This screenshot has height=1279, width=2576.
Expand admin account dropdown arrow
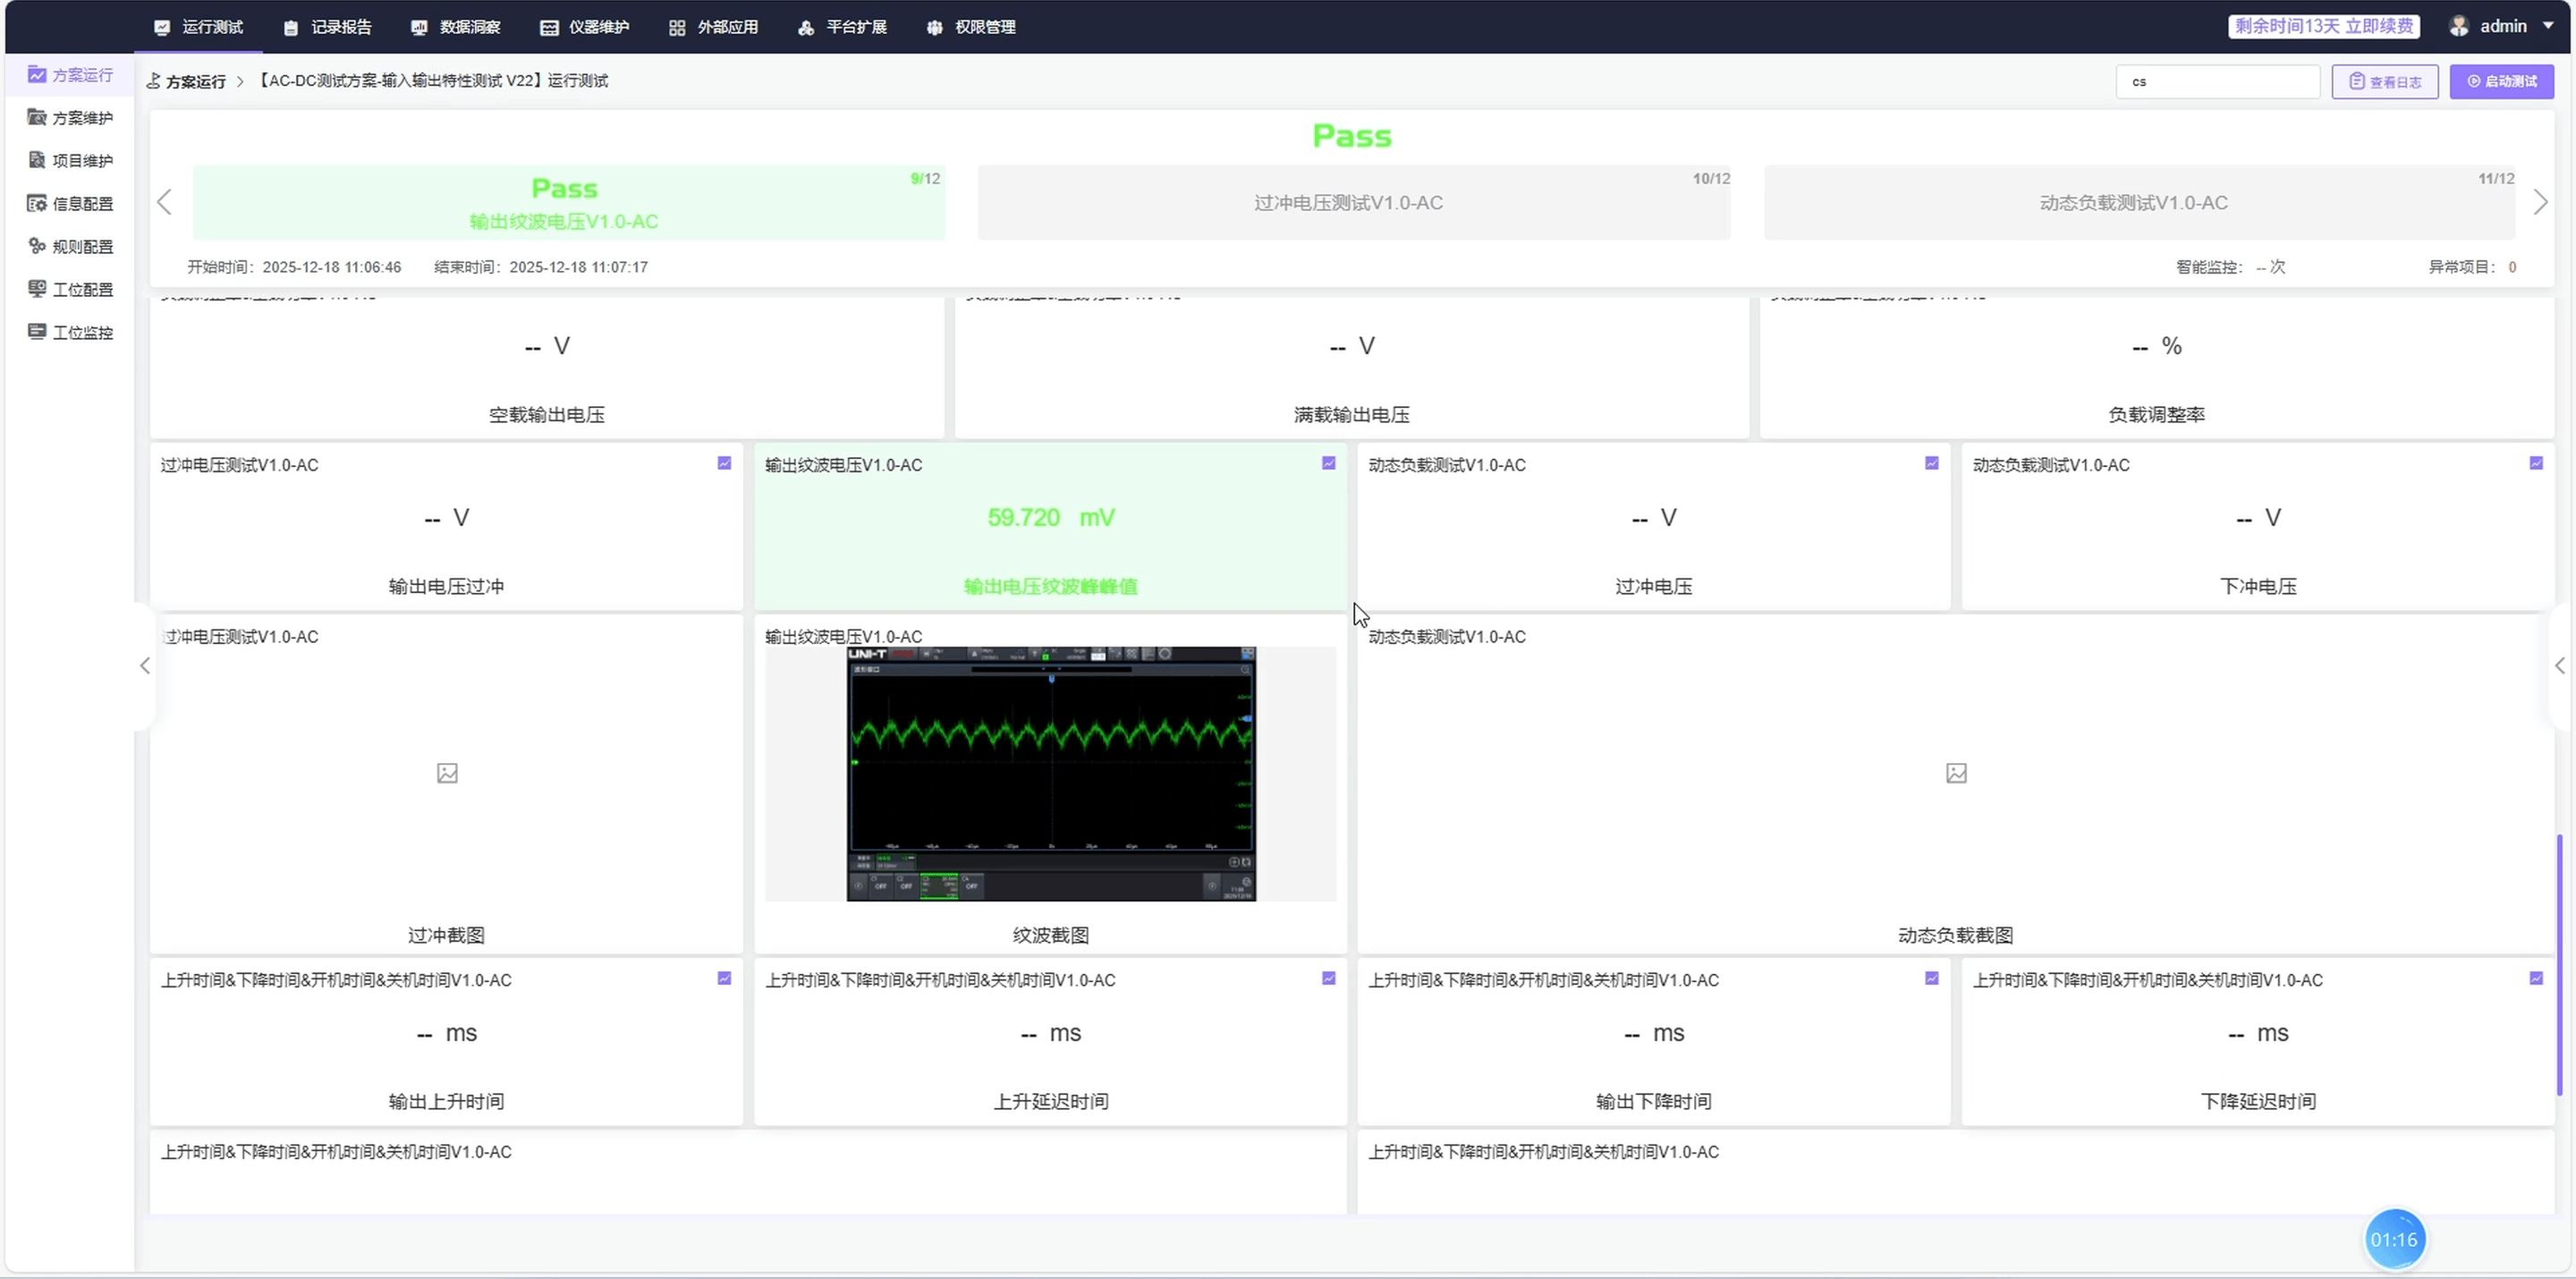click(2547, 26)
